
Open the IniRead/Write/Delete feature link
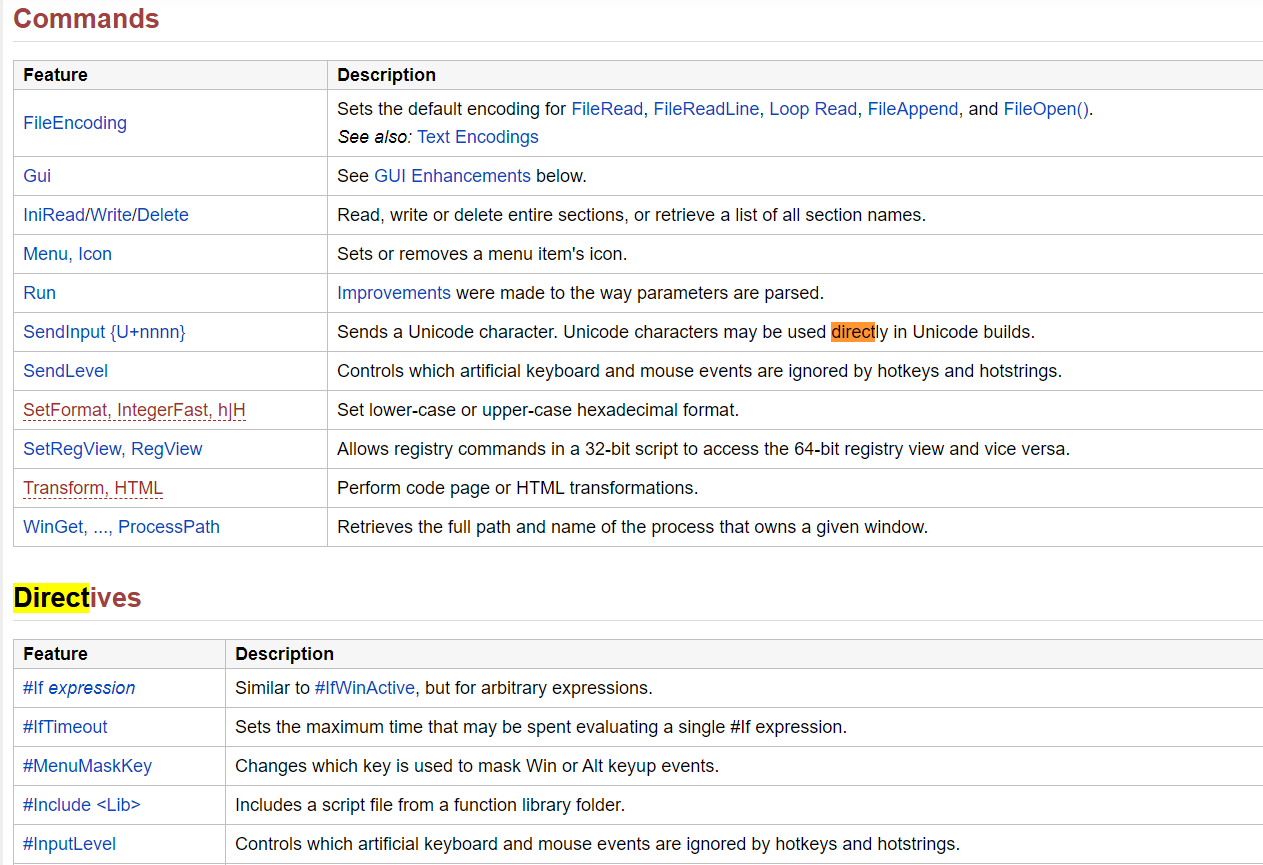pos(106,215)
